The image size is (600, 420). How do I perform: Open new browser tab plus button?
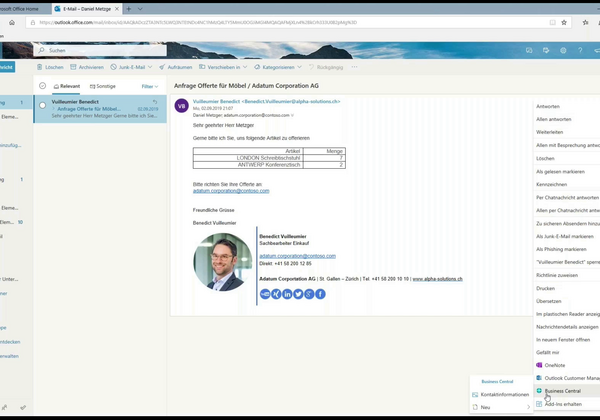pos(129,8)
